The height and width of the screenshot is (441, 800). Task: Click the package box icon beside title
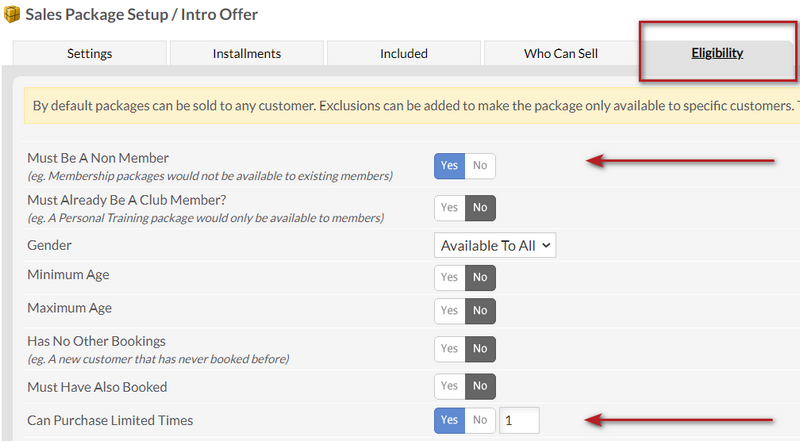pos(12,14)
